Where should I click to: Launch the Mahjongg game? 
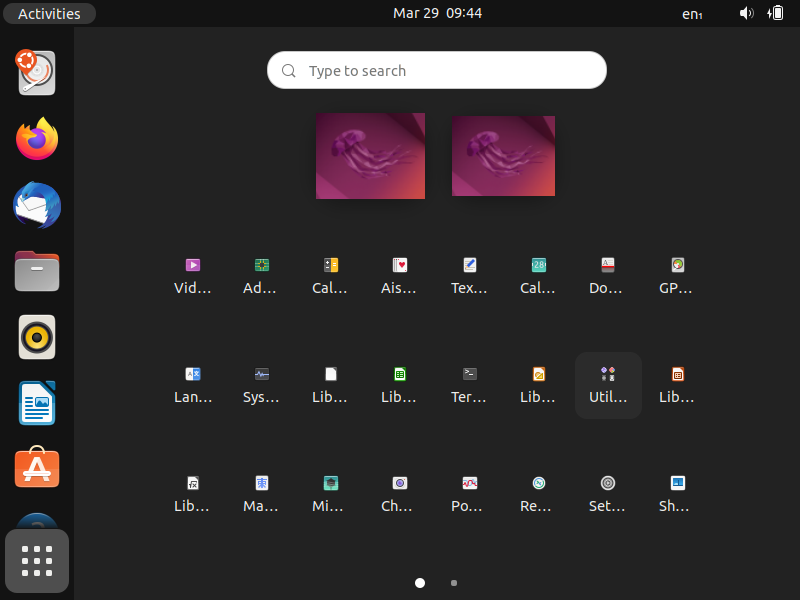tap(262, 494)
